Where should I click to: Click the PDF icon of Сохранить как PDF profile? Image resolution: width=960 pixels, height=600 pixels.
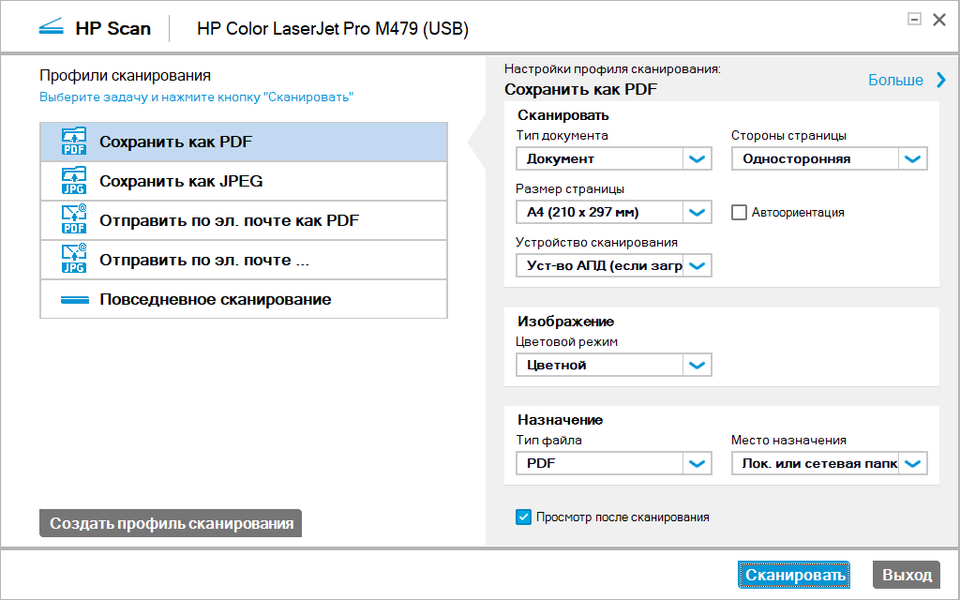[74, 141]
